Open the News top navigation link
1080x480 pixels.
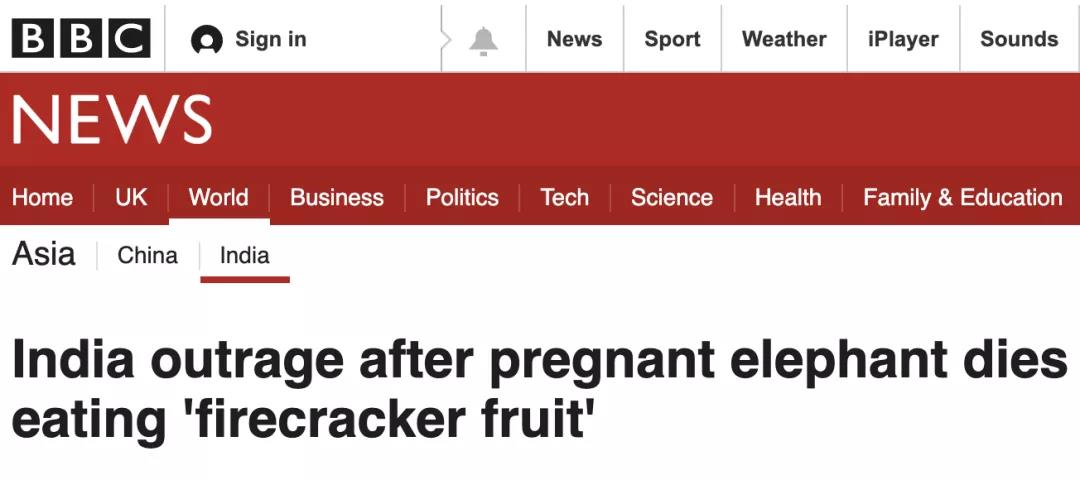click(x=574, y=39)
